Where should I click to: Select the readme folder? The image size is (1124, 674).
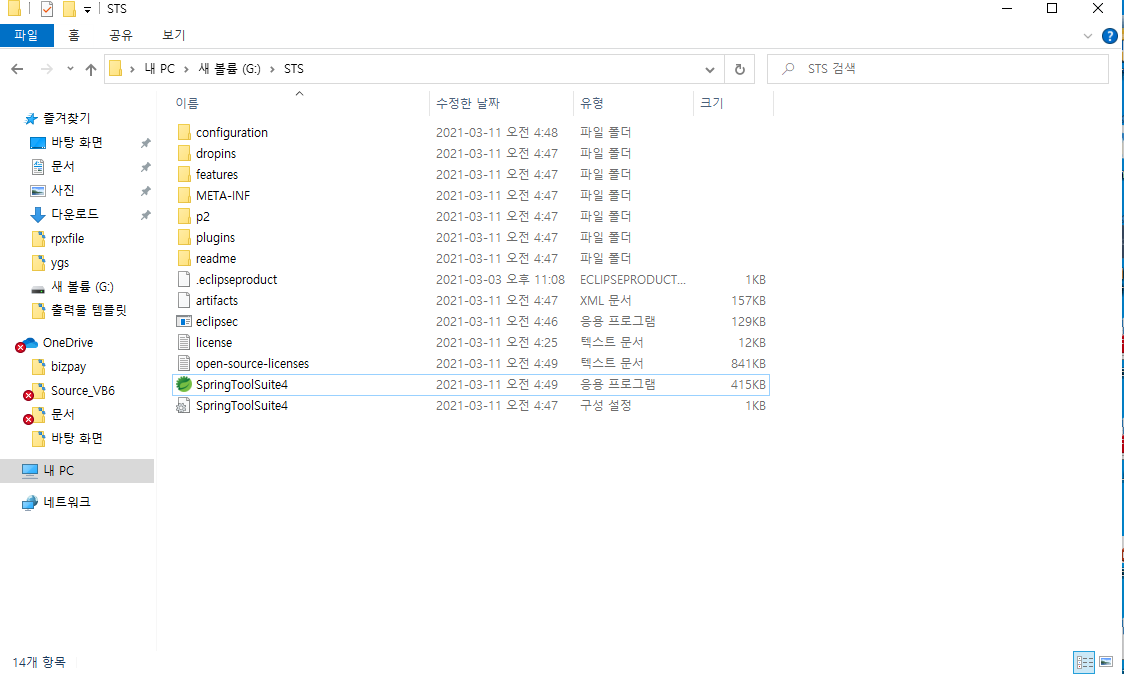click(x=470, y=258)
